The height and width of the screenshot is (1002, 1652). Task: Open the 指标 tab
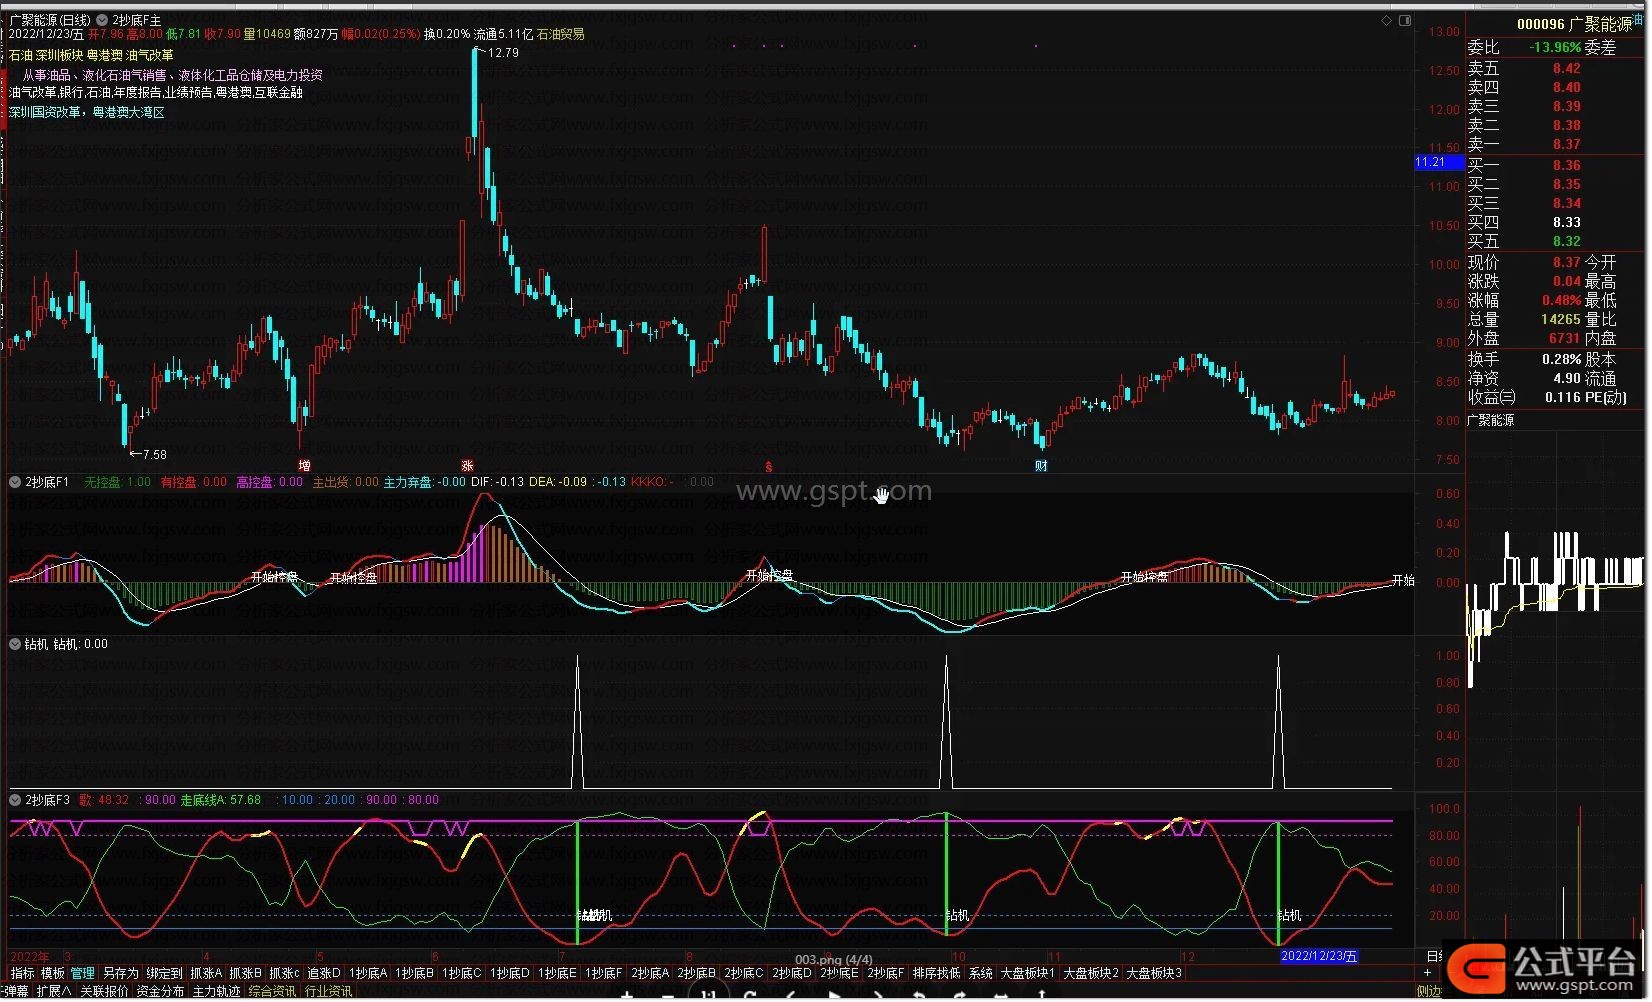[22, 974]
